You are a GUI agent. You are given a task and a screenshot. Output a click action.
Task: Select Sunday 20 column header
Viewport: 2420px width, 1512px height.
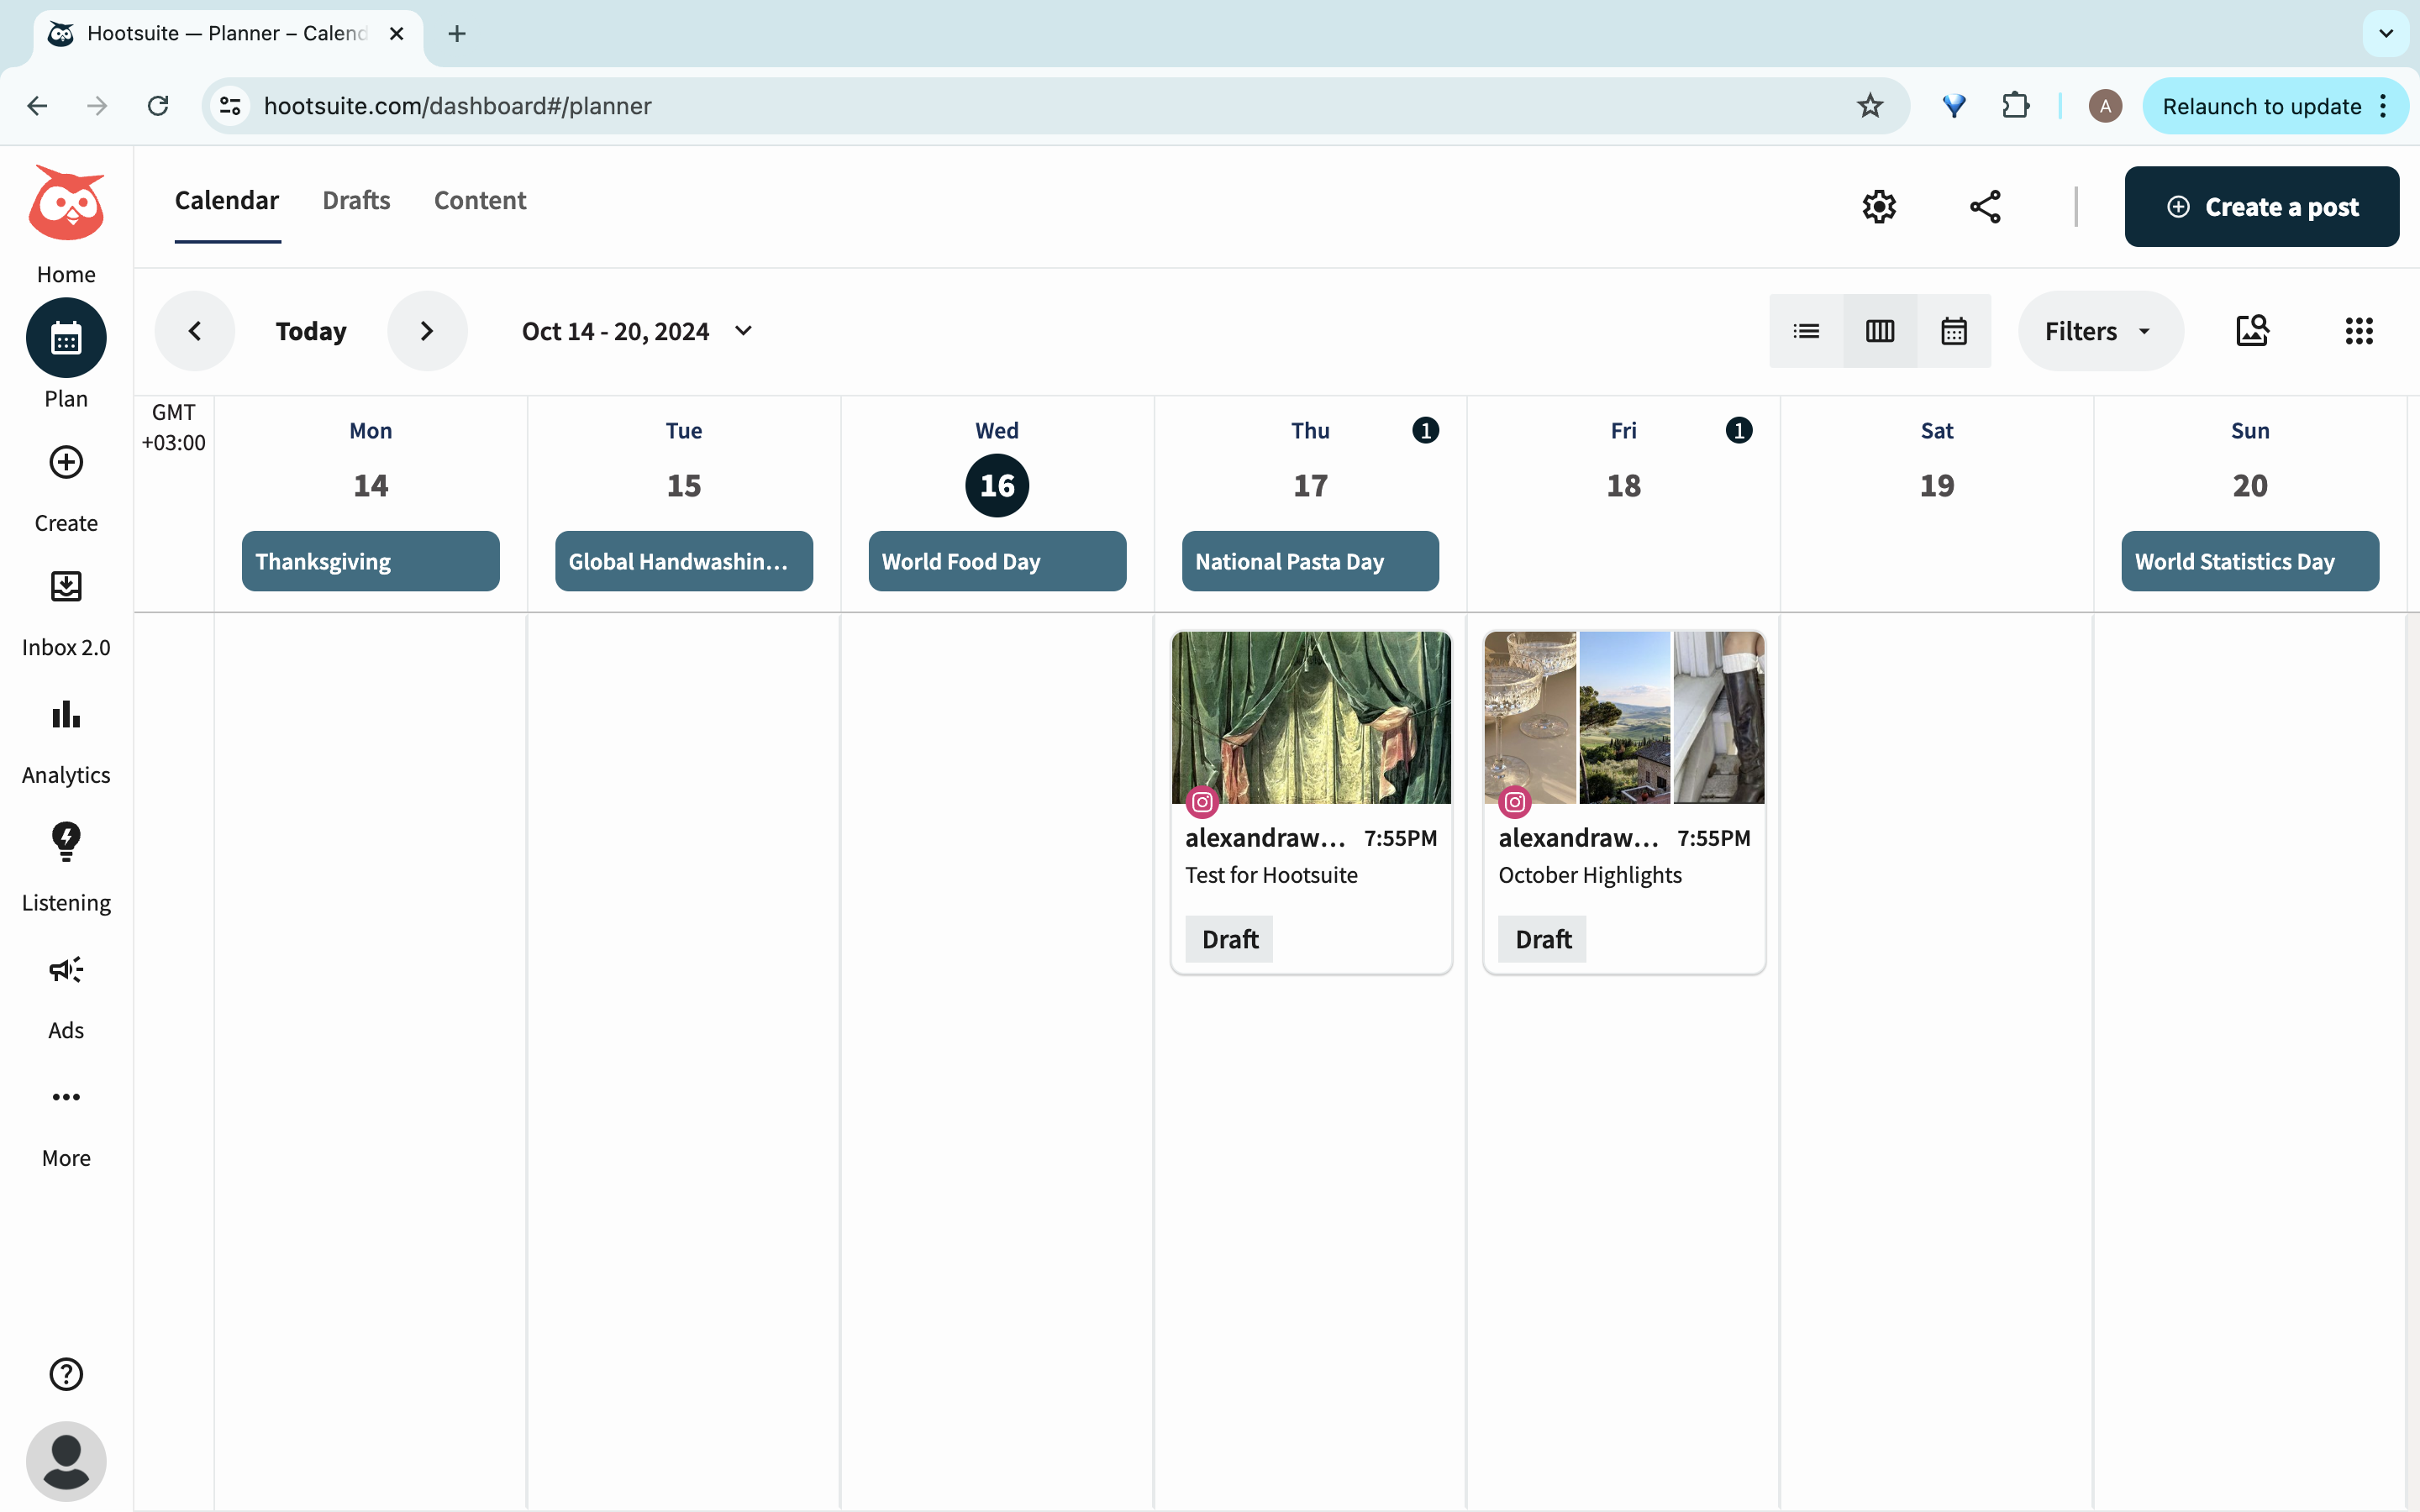pyautogui.click(x=2250, y=461)
